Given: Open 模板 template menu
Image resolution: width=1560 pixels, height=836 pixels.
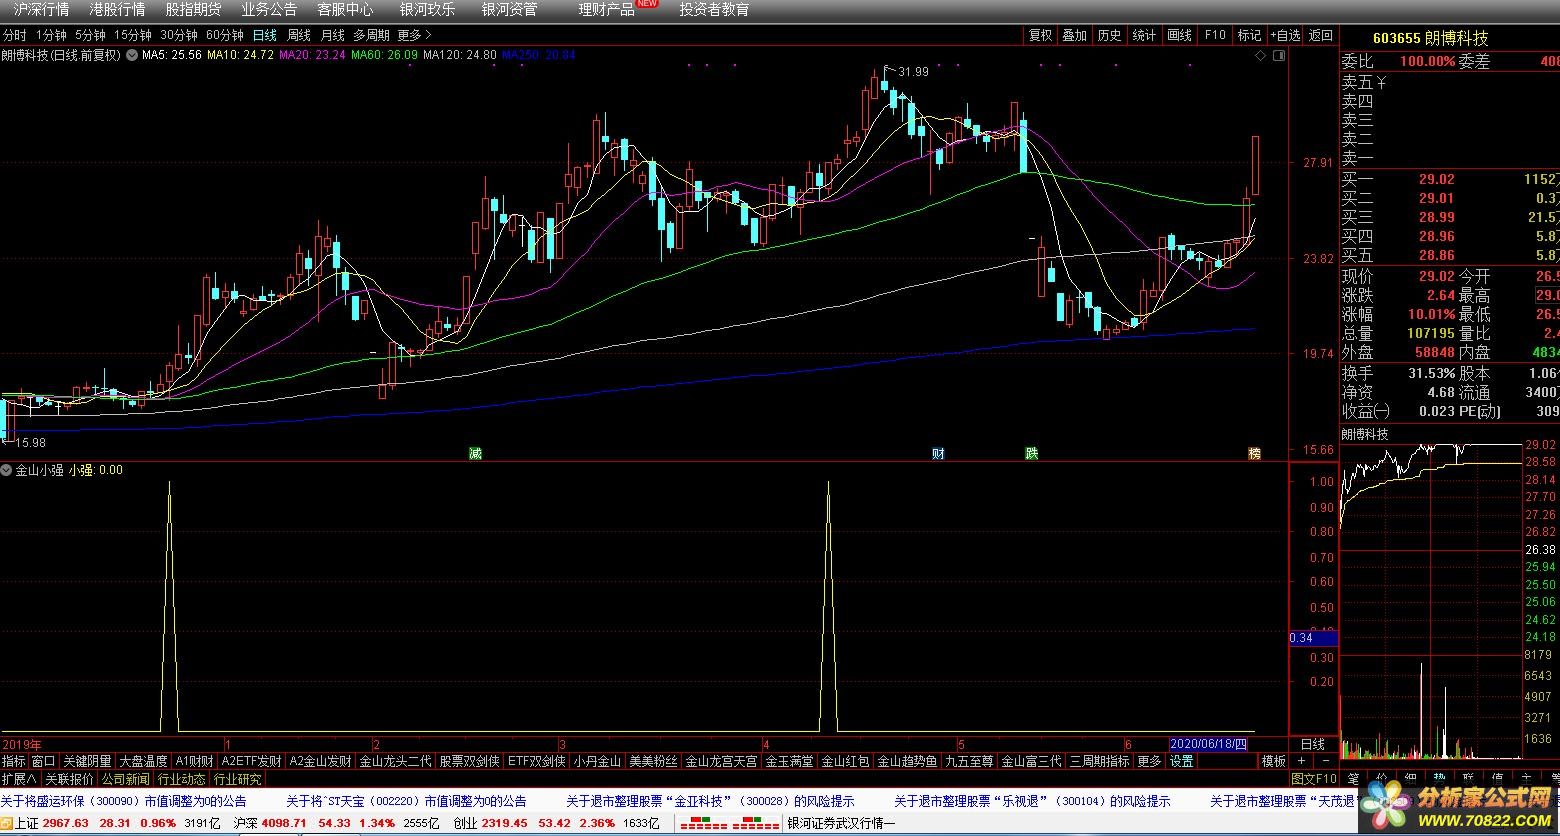Looking at the screenshot, I should click(1273, 761).
